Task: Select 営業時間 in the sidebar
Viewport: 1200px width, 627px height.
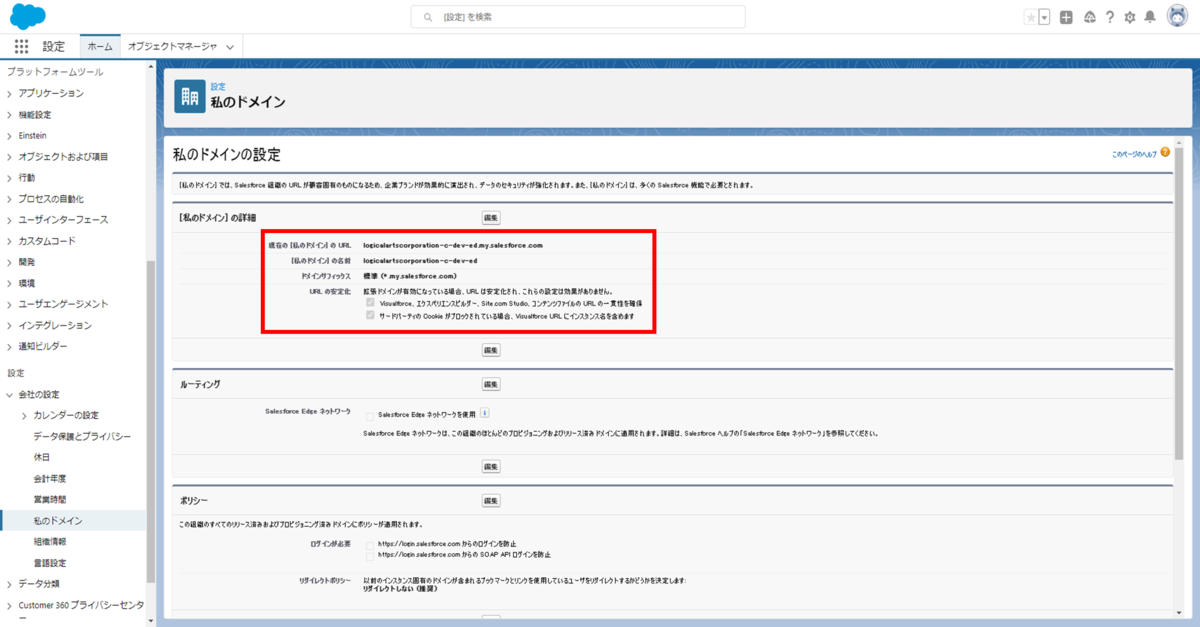Action: 50,499
